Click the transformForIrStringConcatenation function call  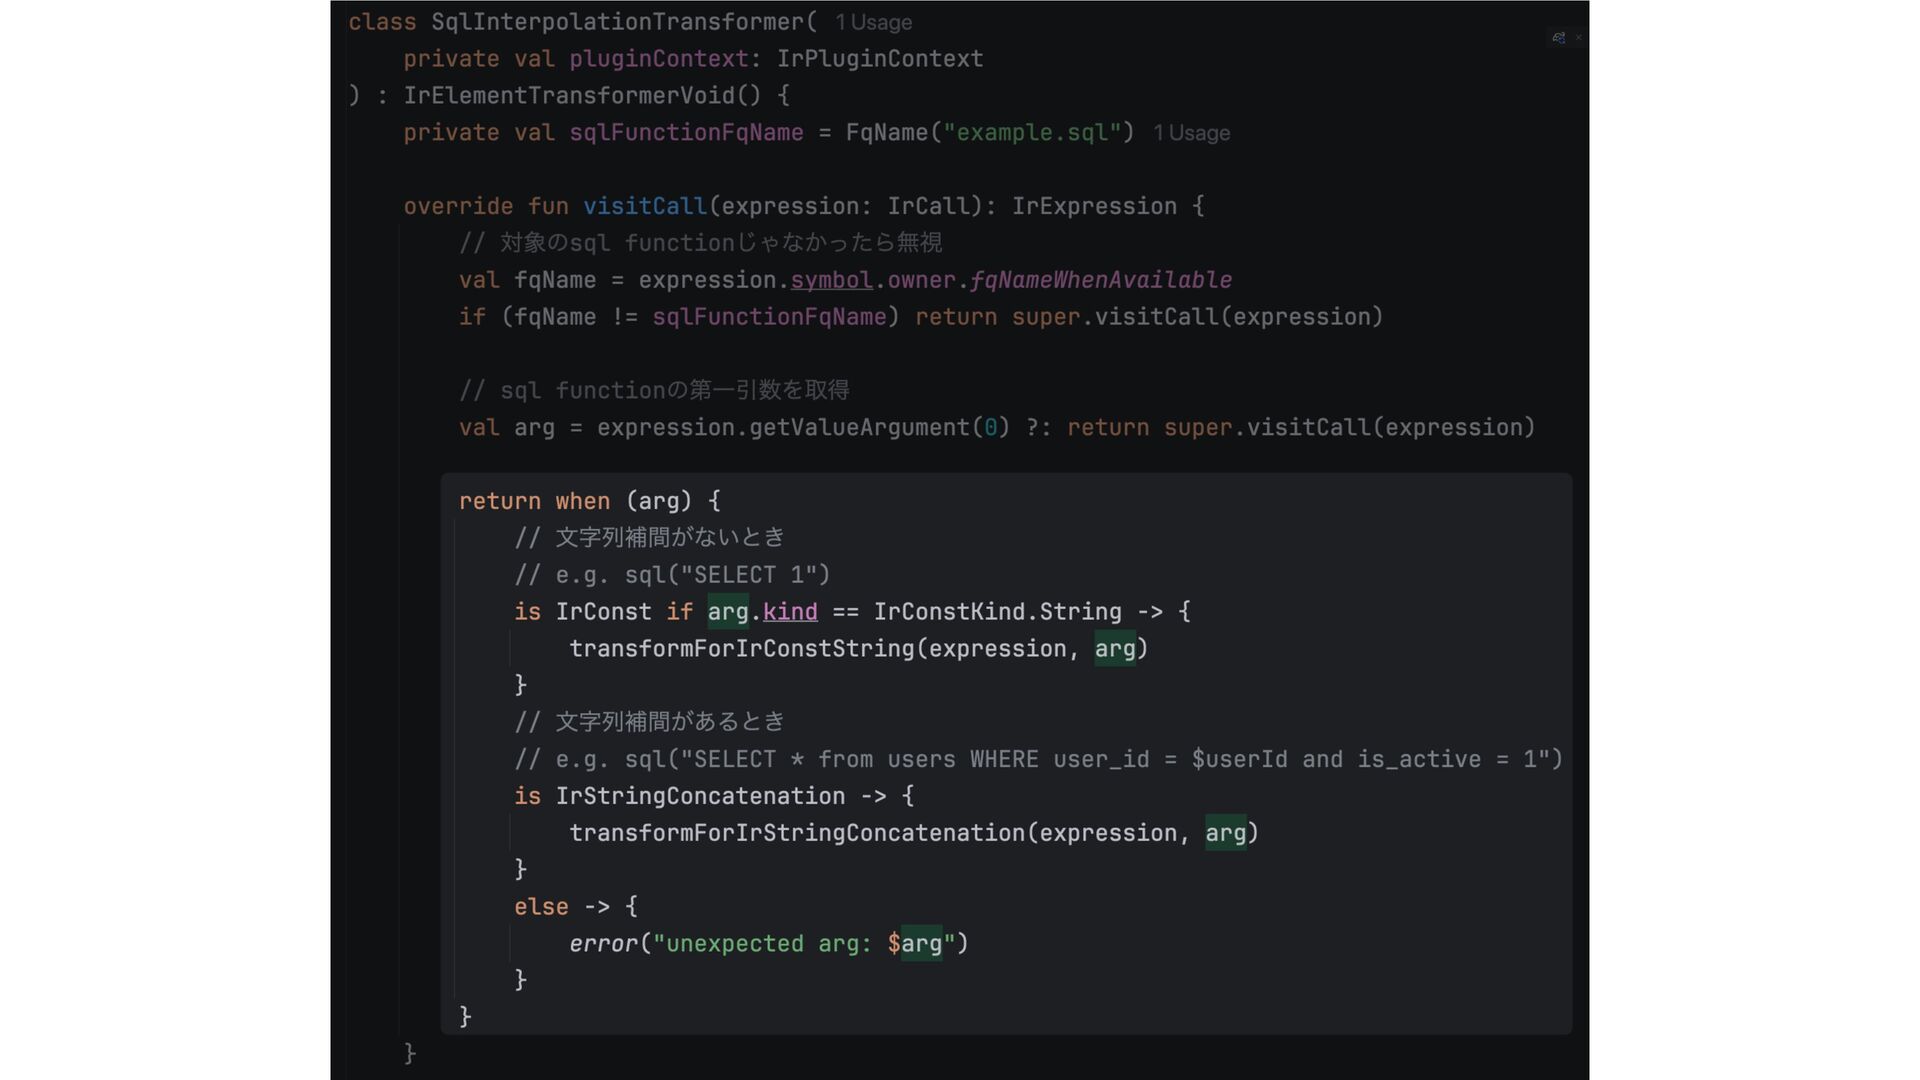[796, 833]
